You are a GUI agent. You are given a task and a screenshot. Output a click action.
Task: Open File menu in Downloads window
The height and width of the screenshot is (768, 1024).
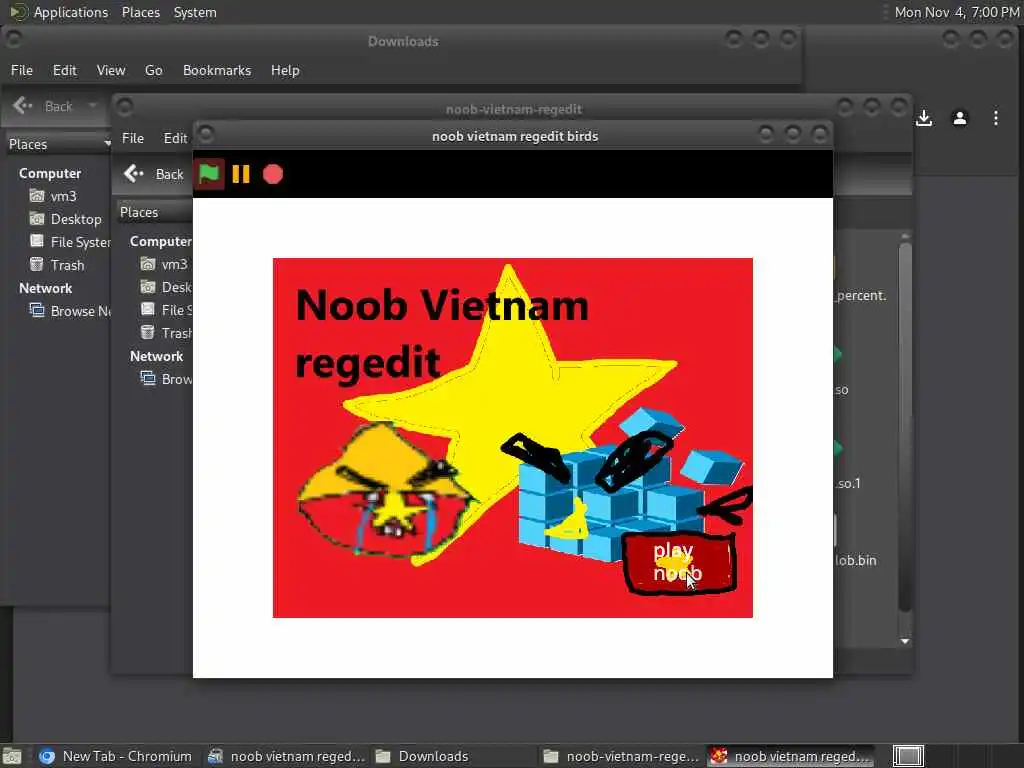pos(22,70)
